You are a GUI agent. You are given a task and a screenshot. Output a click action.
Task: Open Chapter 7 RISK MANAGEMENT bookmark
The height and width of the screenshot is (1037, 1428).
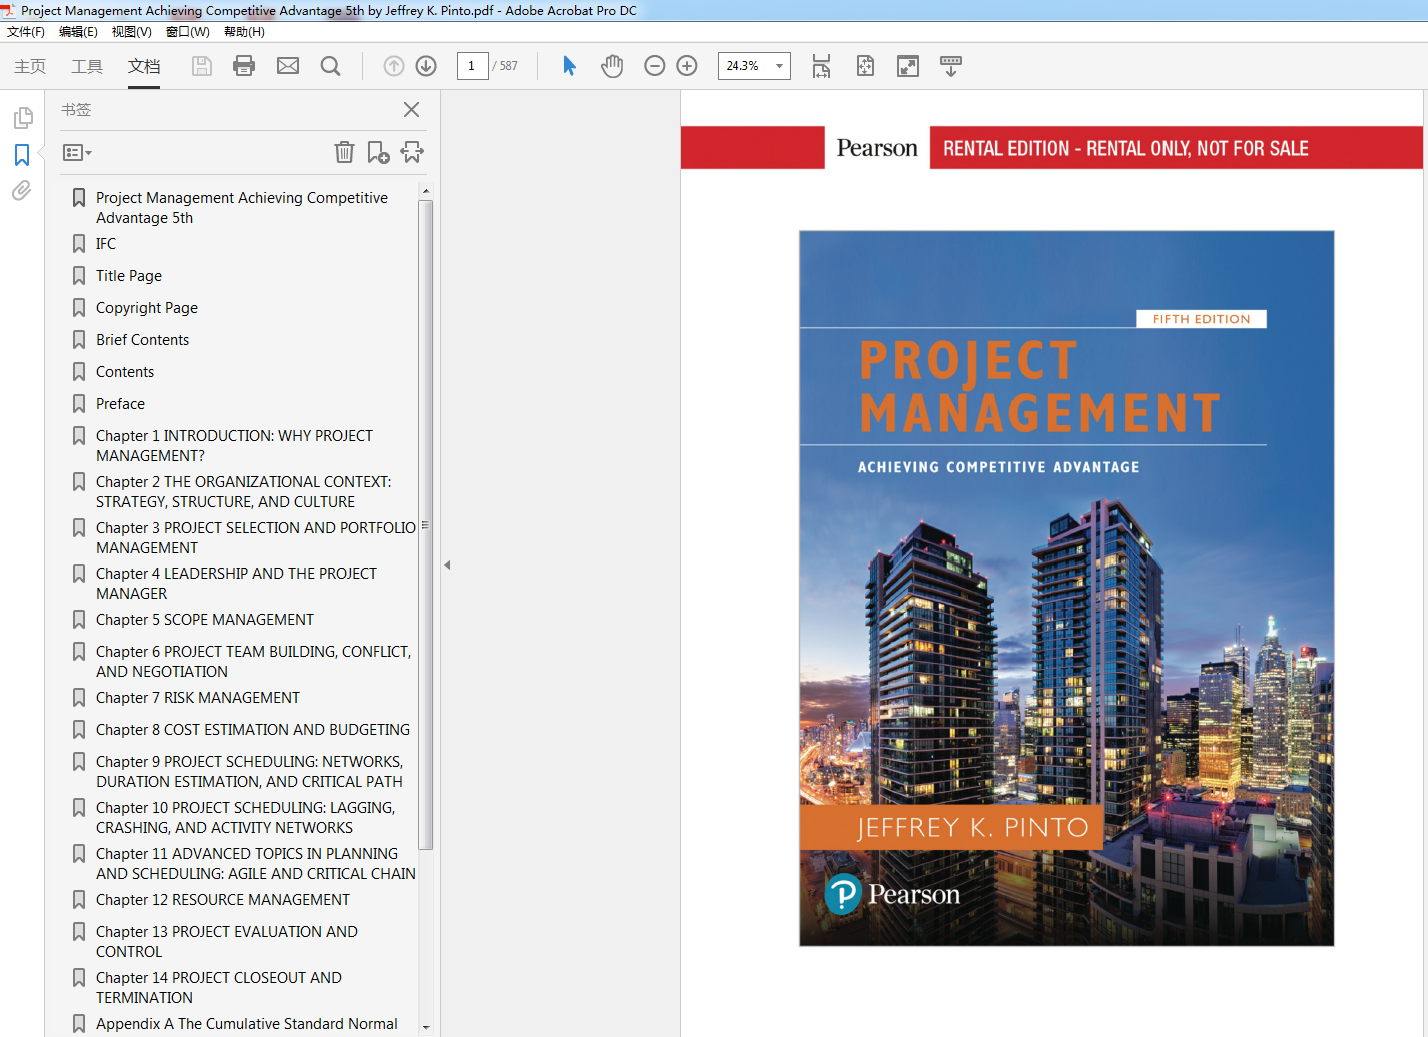(197, 698)
